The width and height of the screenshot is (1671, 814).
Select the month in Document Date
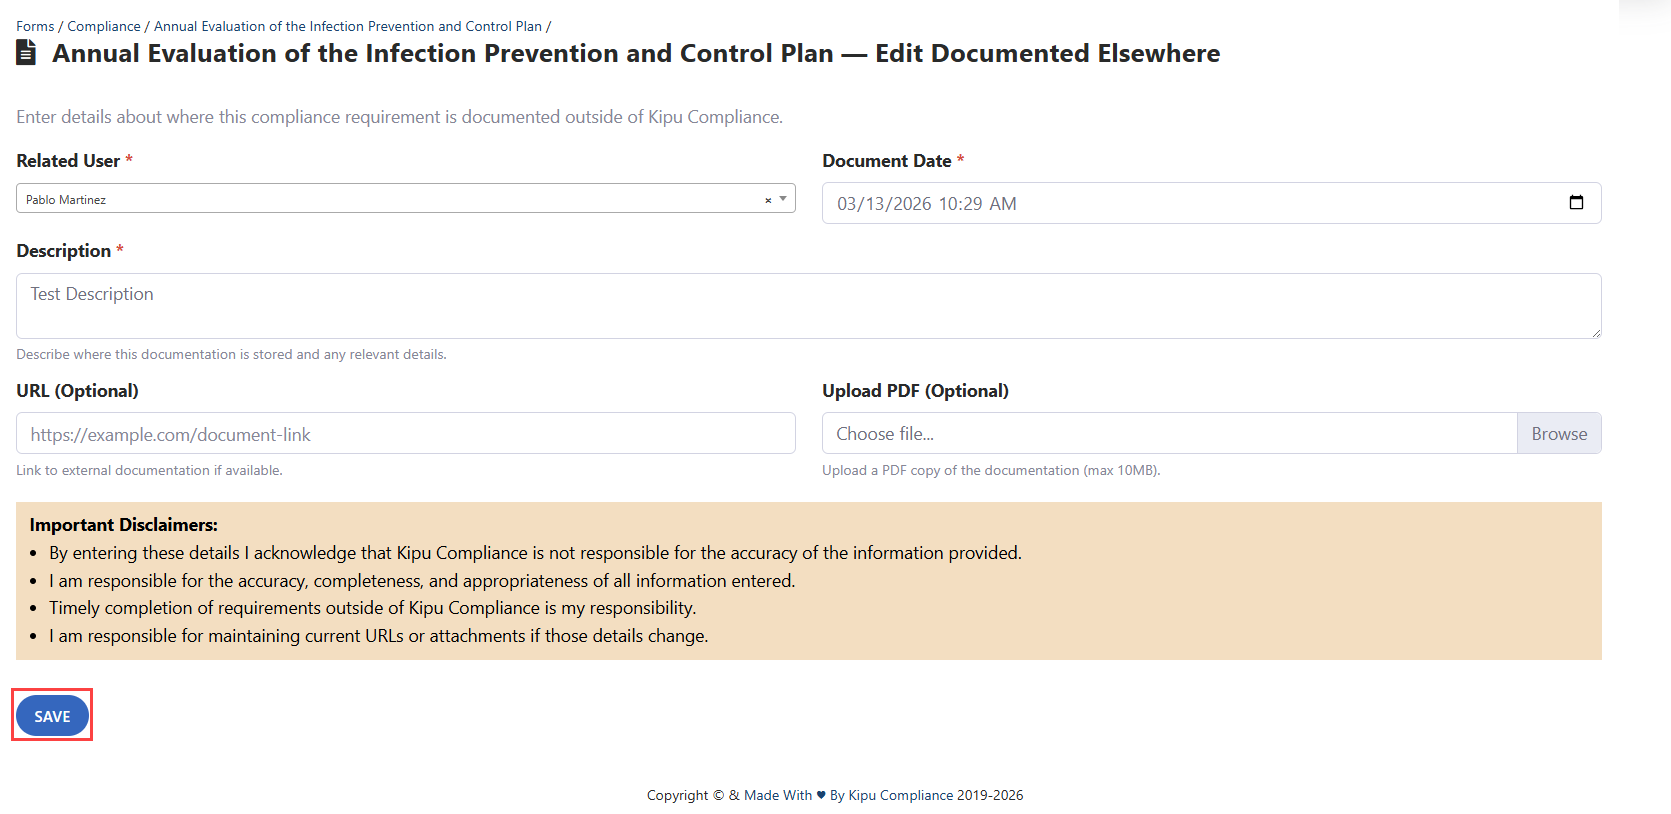click(847, 204)
